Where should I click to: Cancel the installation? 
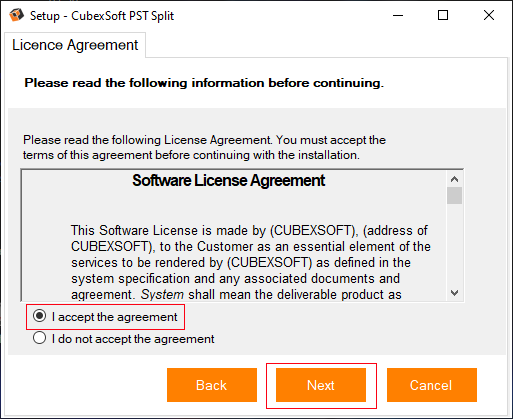(432, 385)
